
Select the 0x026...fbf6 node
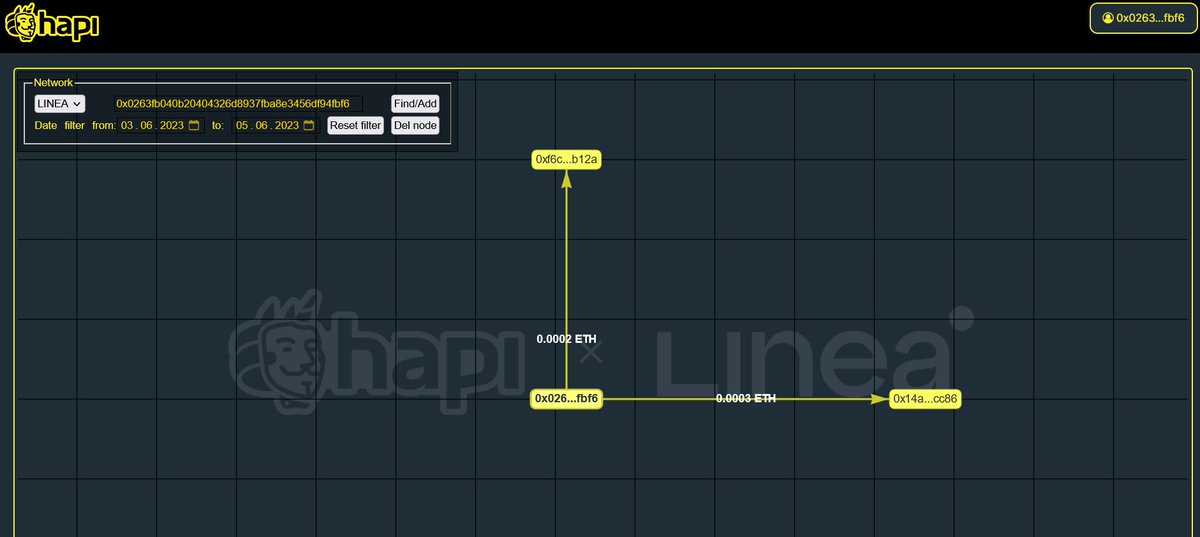click(x=566, y=399)
